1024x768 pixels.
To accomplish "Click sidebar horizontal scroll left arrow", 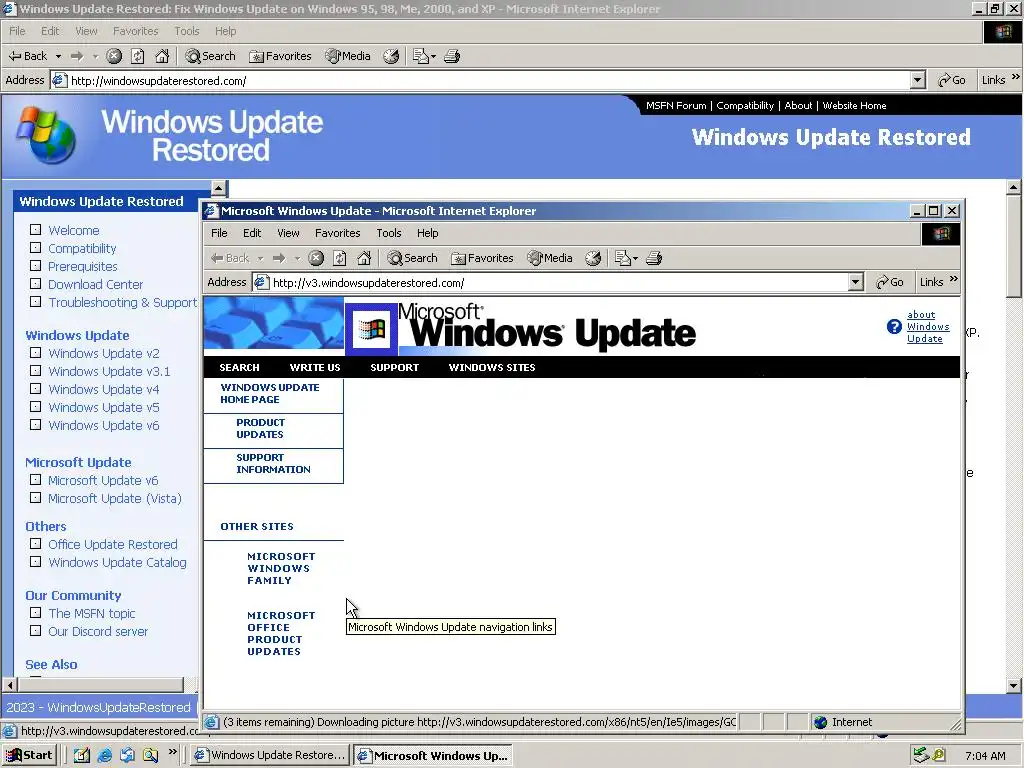I will pyautogui.click(x=9, y=685).
